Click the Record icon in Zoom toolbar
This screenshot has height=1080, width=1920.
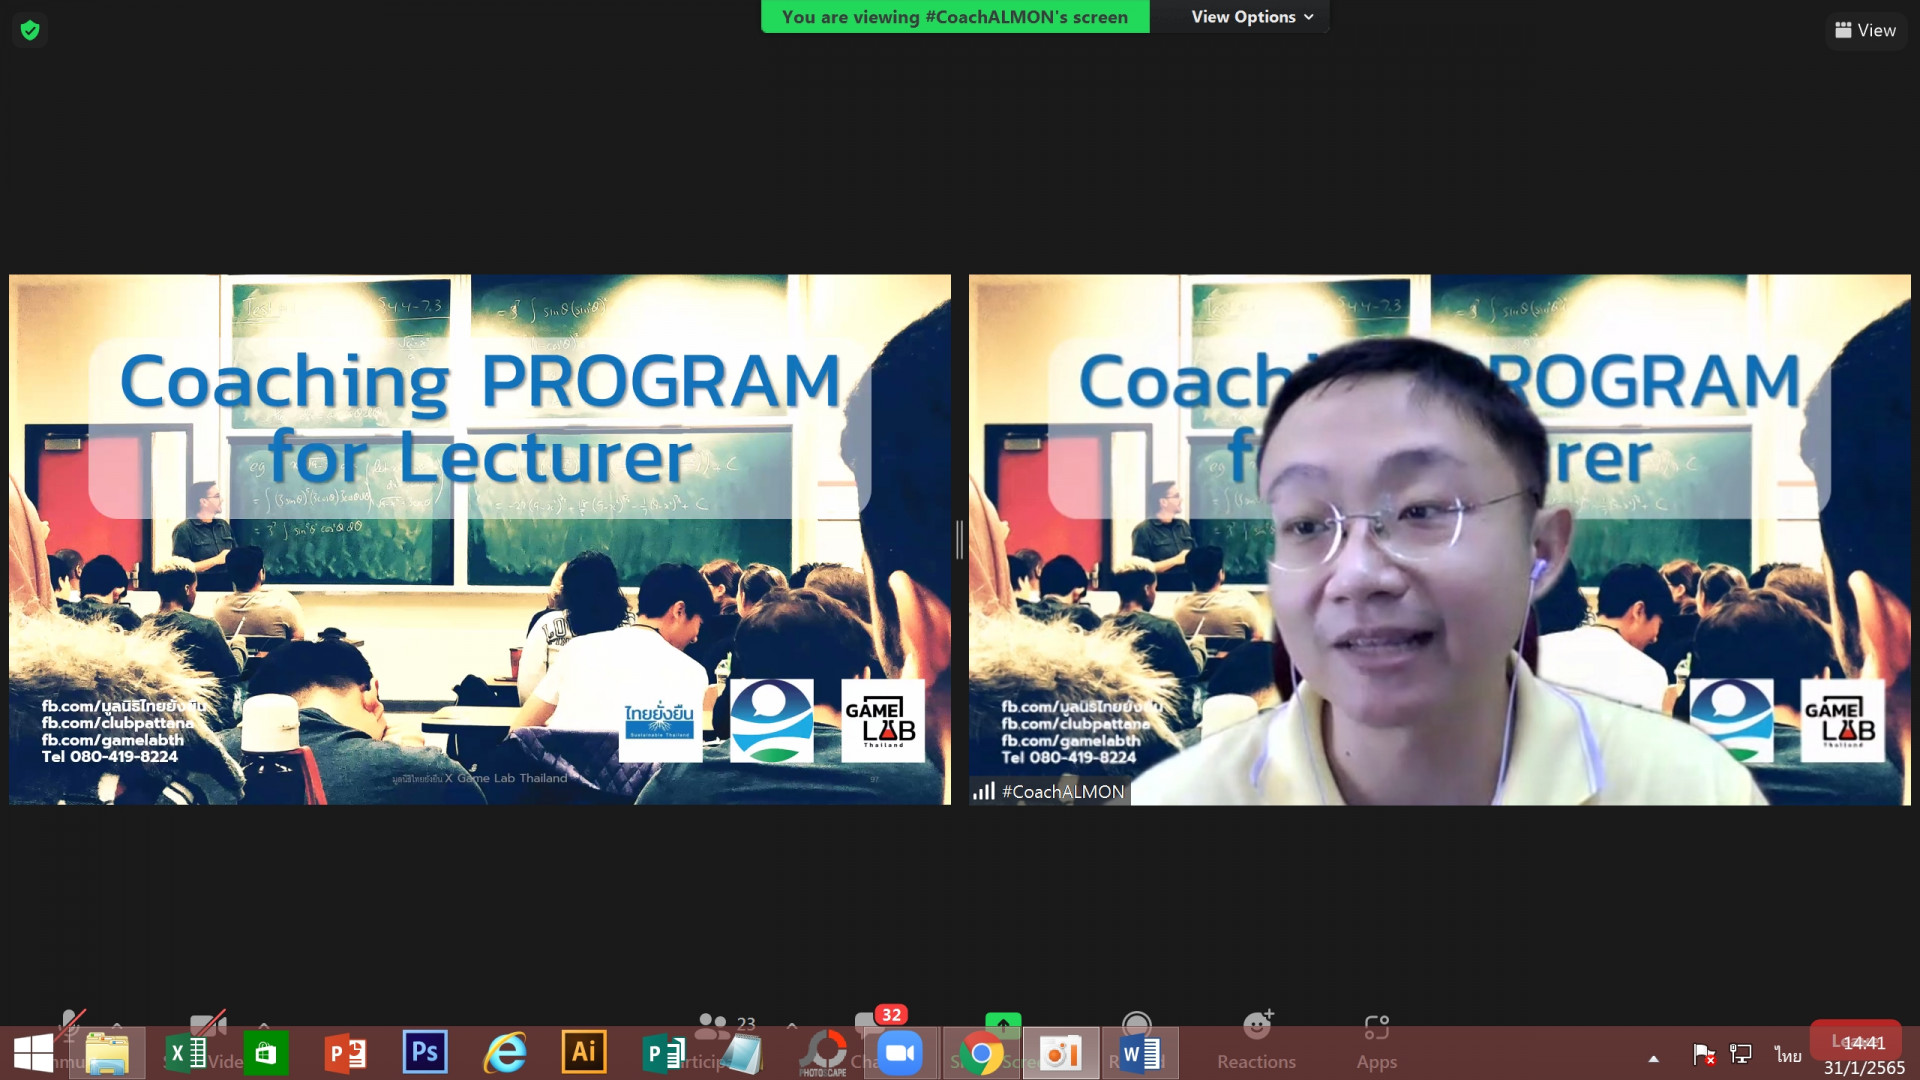click(x=1136, y=1024)
